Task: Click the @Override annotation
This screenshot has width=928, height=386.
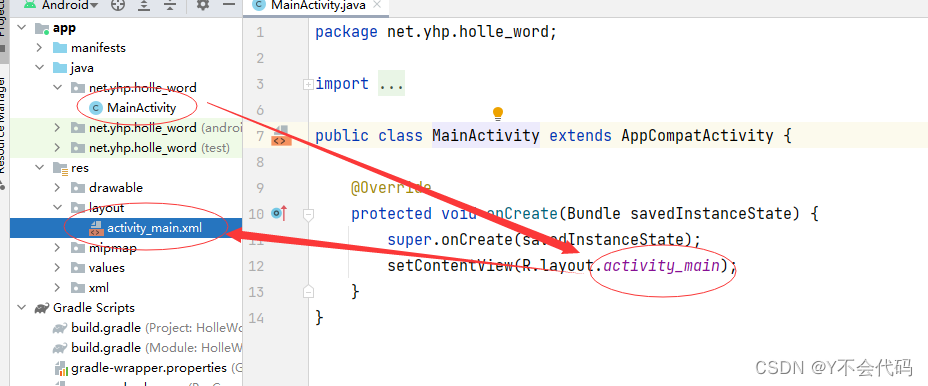Action: [391, 188]
